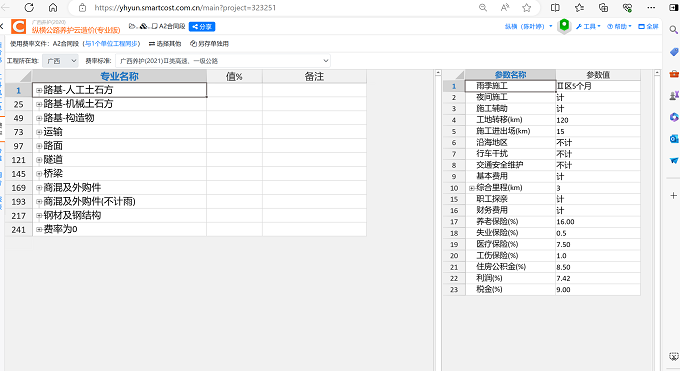Open the 工具 menu

(x=588, y=26)
